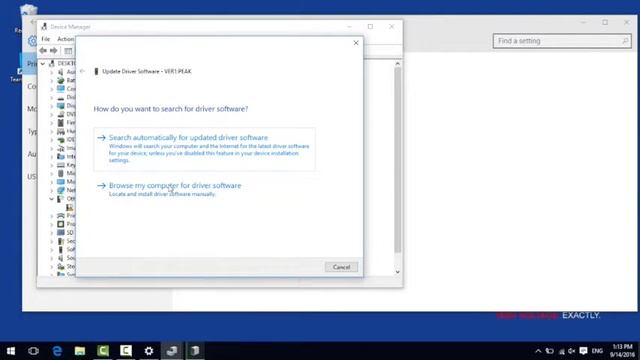The height and width of the screenshot is (360, 640).
Task: Open File Explorer from the taskbar
Action: coord(80,351)
